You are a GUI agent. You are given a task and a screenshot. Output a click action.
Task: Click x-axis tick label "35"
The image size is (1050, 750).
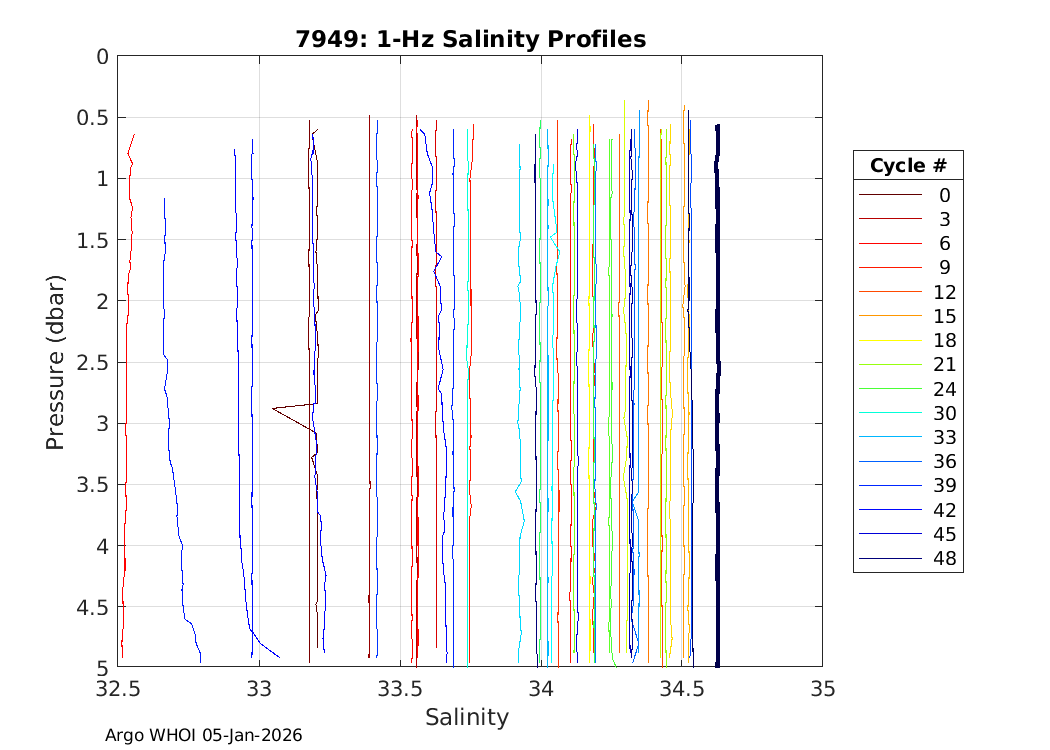822,689
